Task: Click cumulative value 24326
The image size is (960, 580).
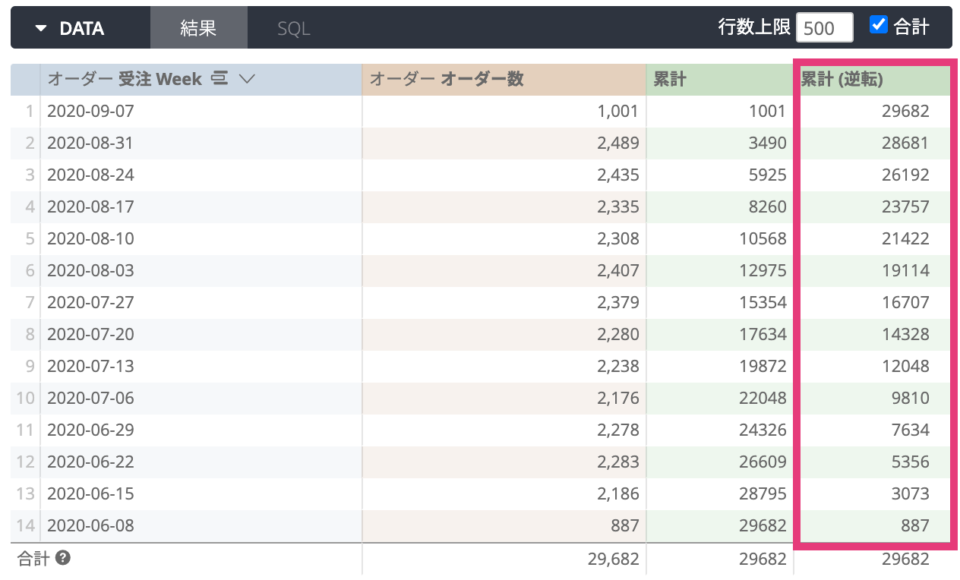Action: tap(763, 429)
